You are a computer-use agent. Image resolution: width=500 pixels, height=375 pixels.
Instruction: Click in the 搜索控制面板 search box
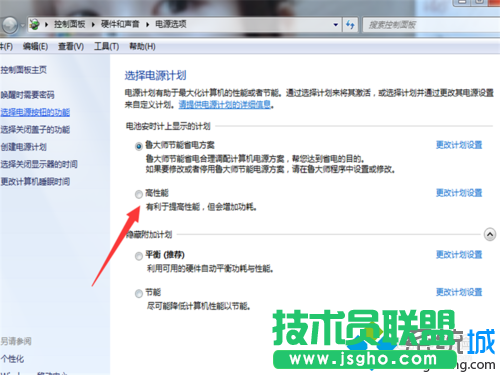(431, 25)
